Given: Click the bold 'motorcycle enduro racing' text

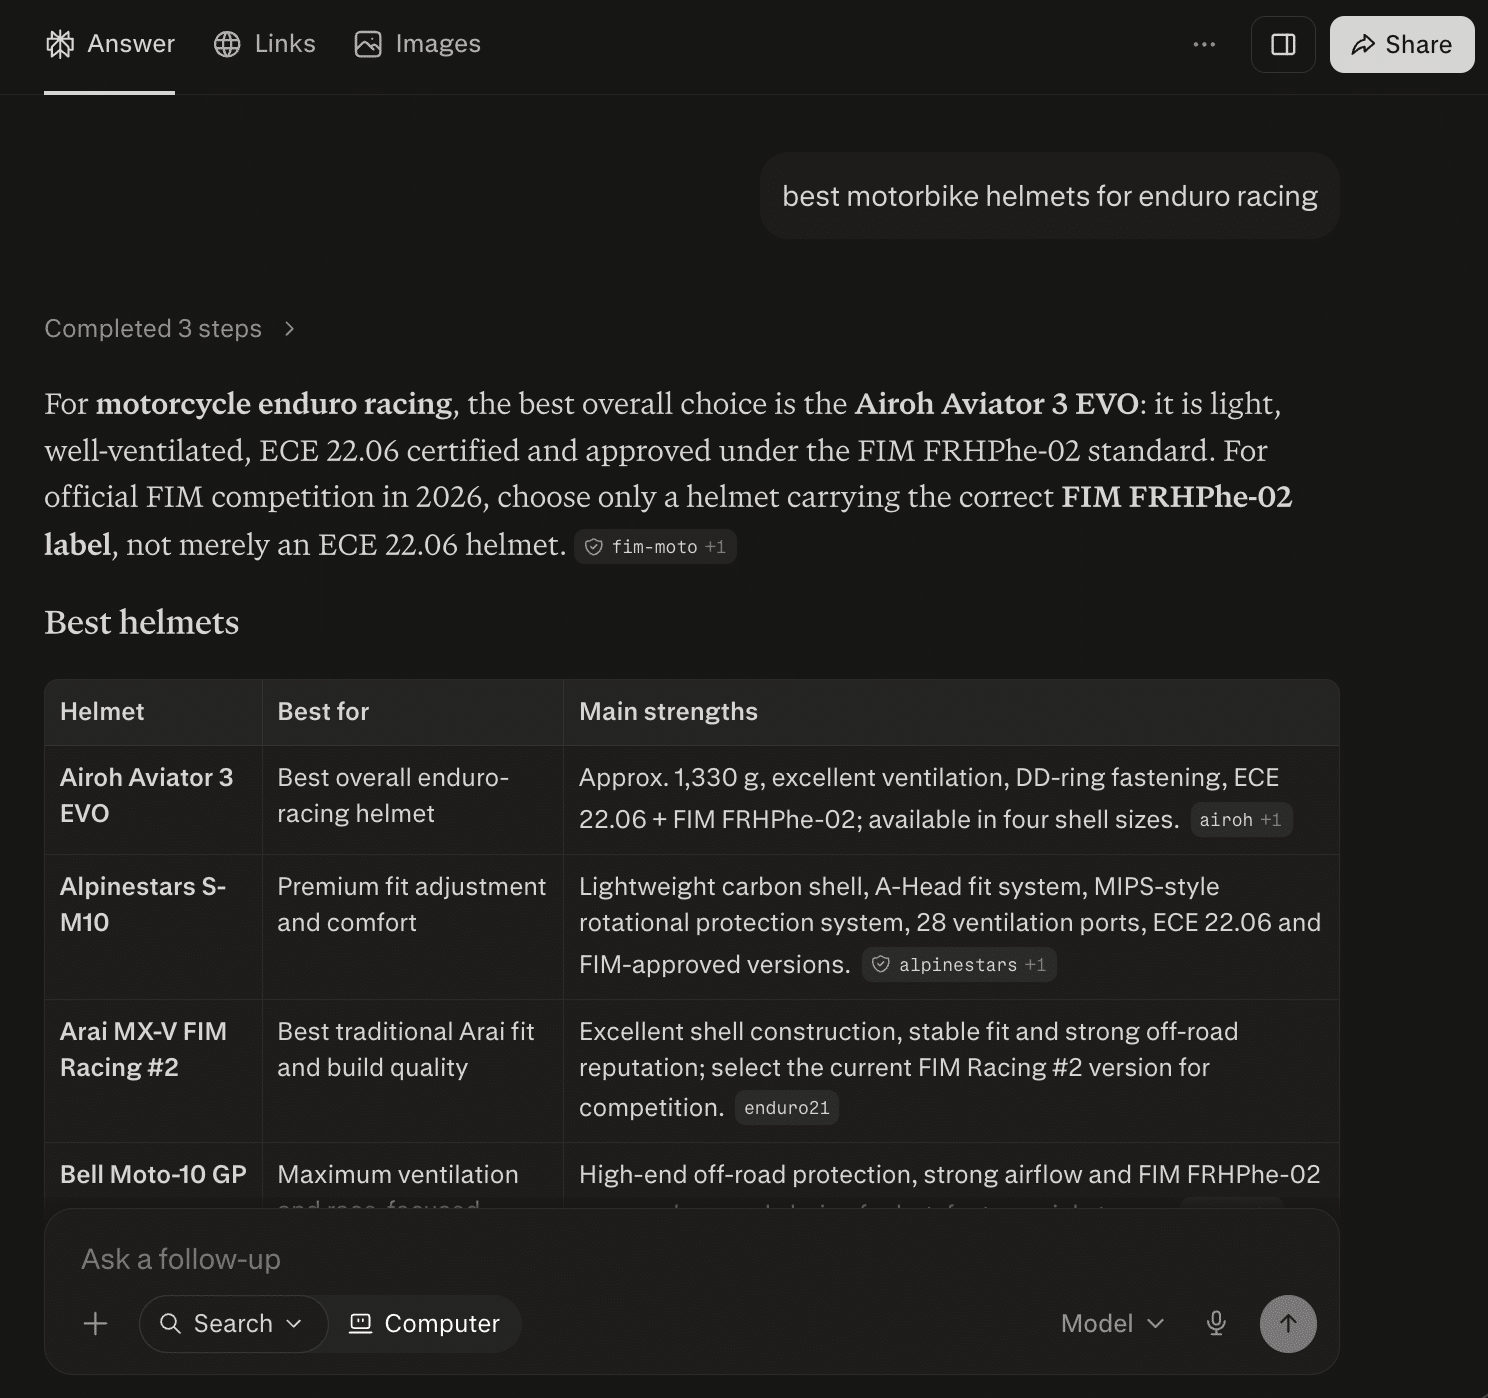Looking at the screenshot, I should pyautogui.click(x=274, y=404).
